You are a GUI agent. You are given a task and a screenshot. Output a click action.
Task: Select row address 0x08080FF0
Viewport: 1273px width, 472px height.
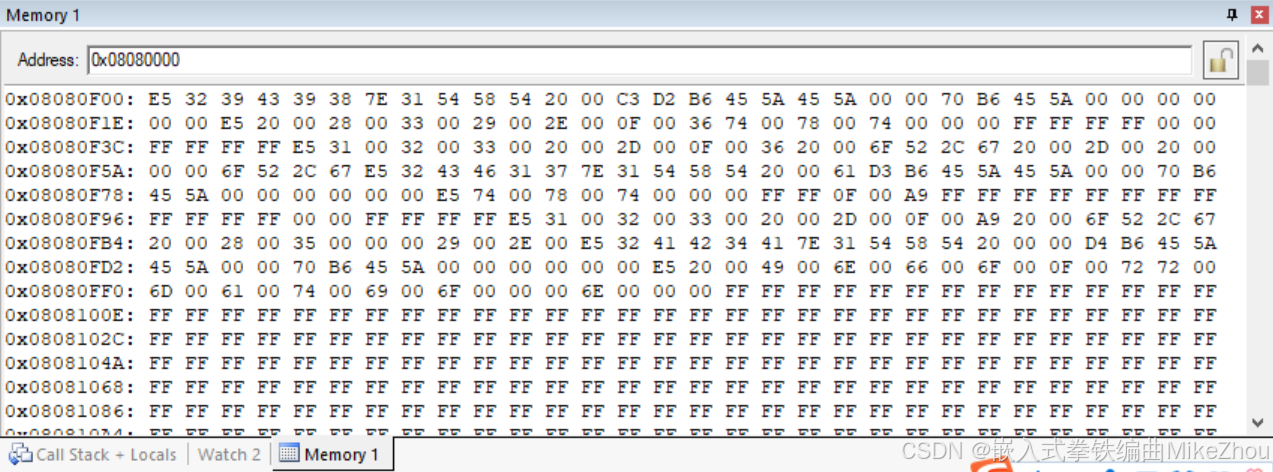[72, 291]
